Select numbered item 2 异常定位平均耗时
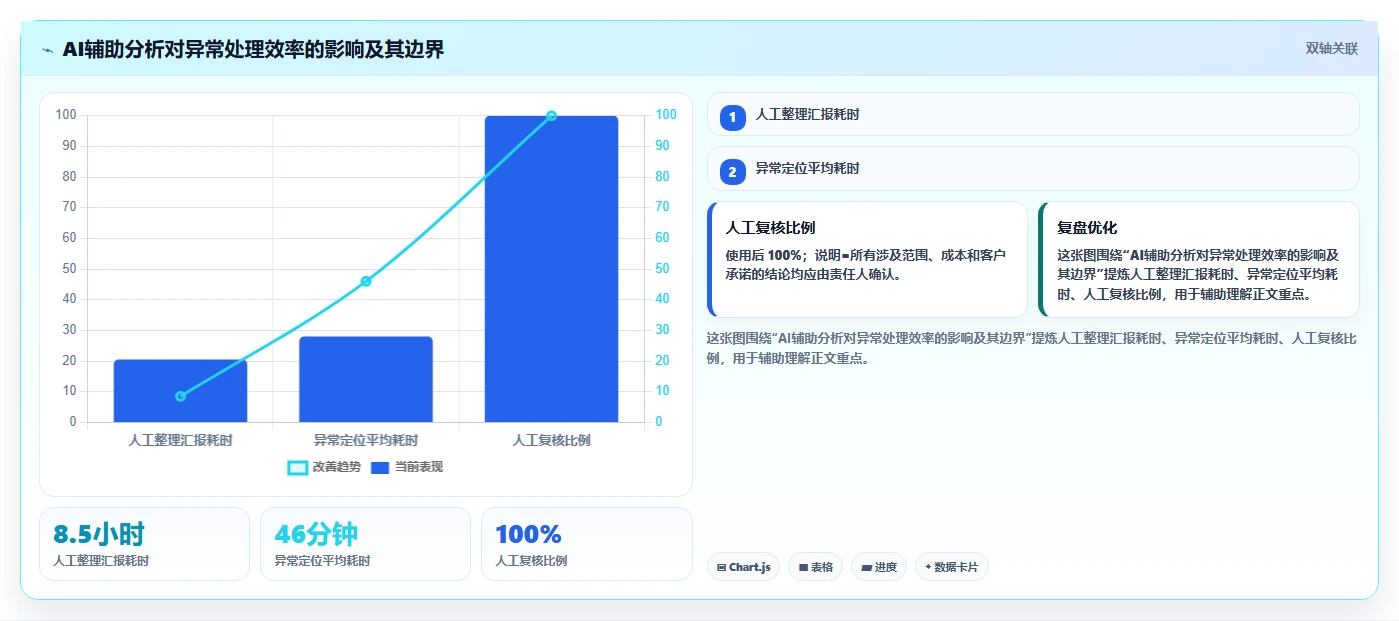 coord(1033,169)
